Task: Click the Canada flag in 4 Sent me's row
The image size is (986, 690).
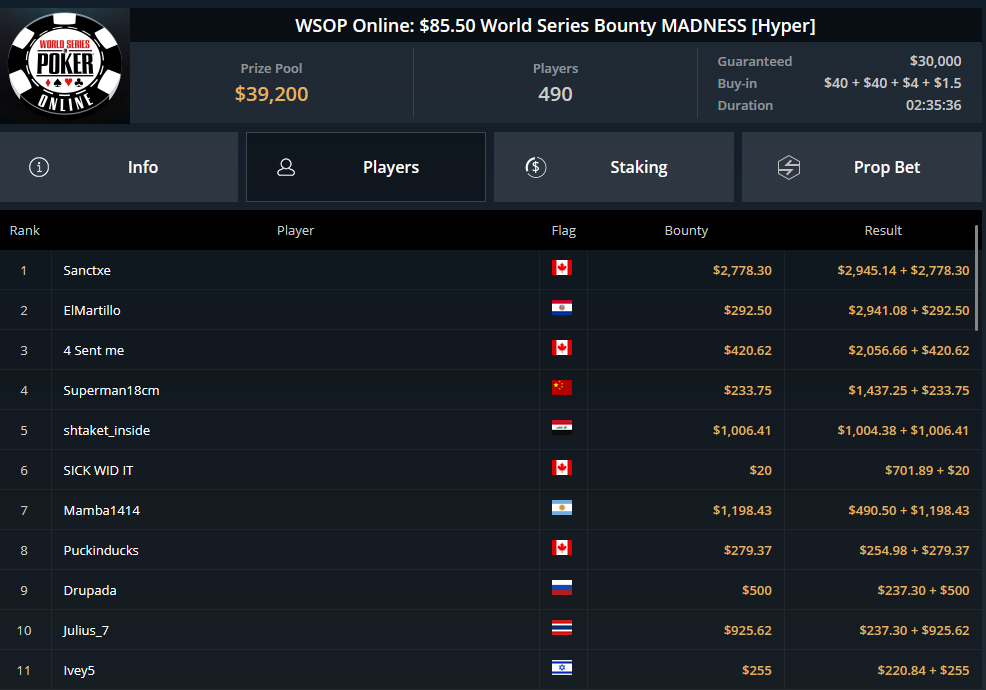Action: pyautogui.click(x=562, y=348)
